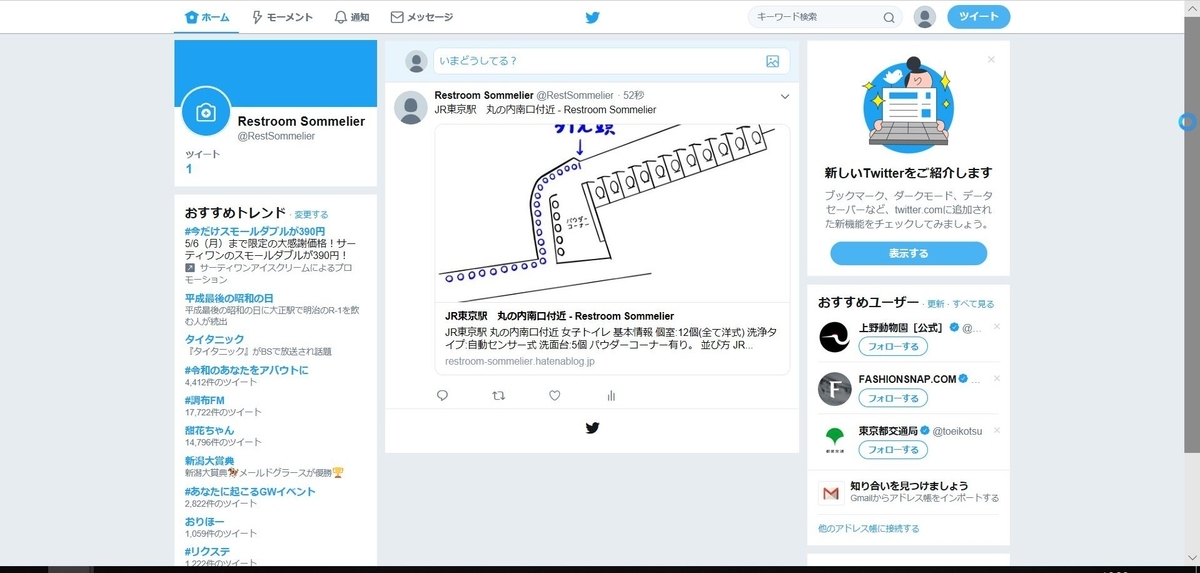
Task: Click the camera icon on profile picture
Action: click(x=206, y=112)
